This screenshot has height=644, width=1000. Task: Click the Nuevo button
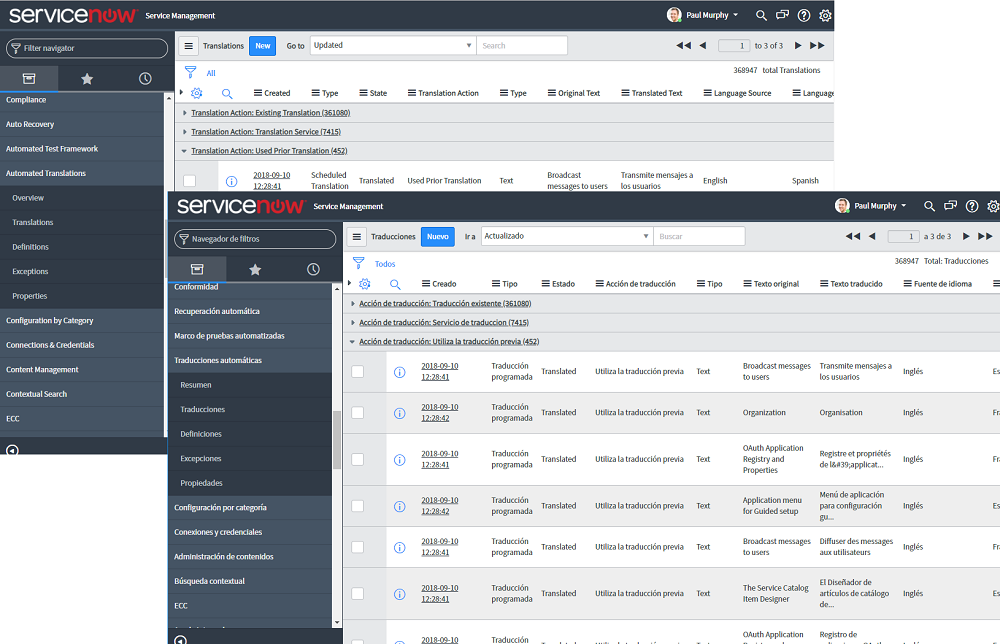(x=437, y=237)
